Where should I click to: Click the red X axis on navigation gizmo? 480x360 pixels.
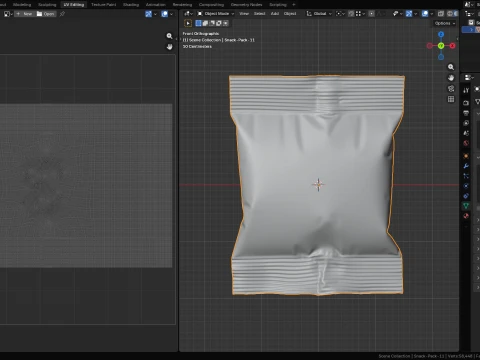(452, 46)
